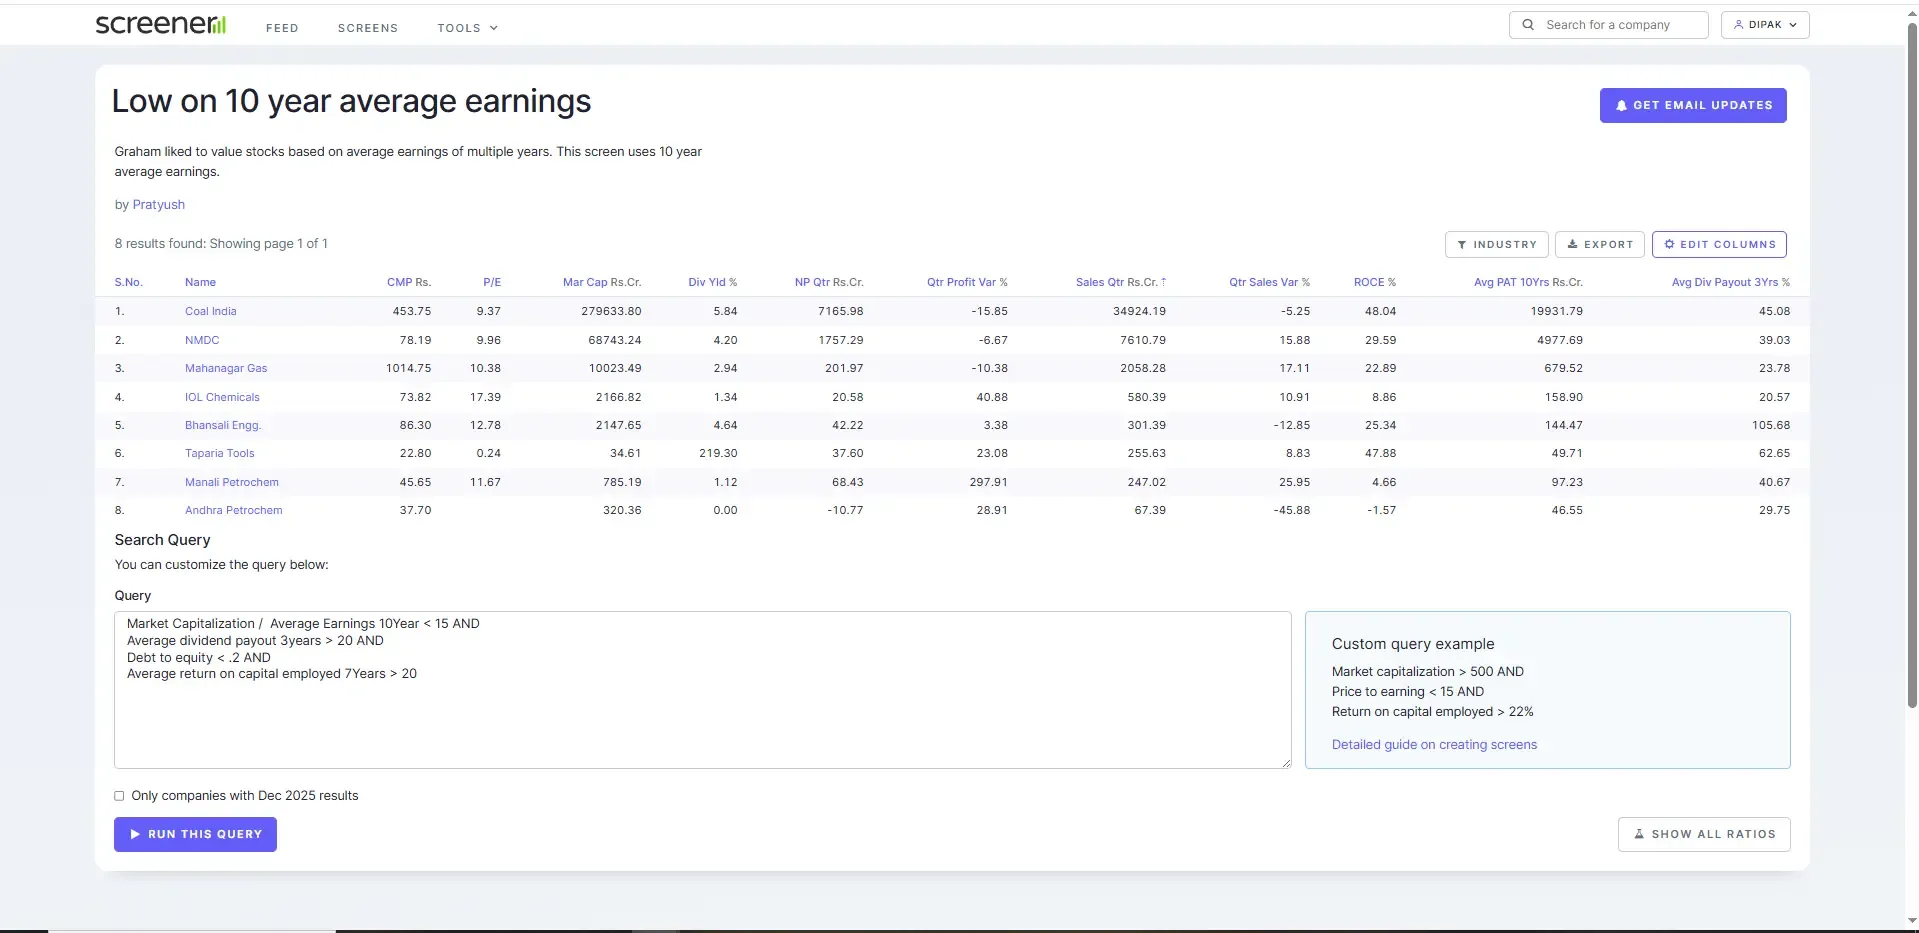Screen dimensions: 1919x933
Task: Click the search magnifier icon
Action: pos(1528,25)
